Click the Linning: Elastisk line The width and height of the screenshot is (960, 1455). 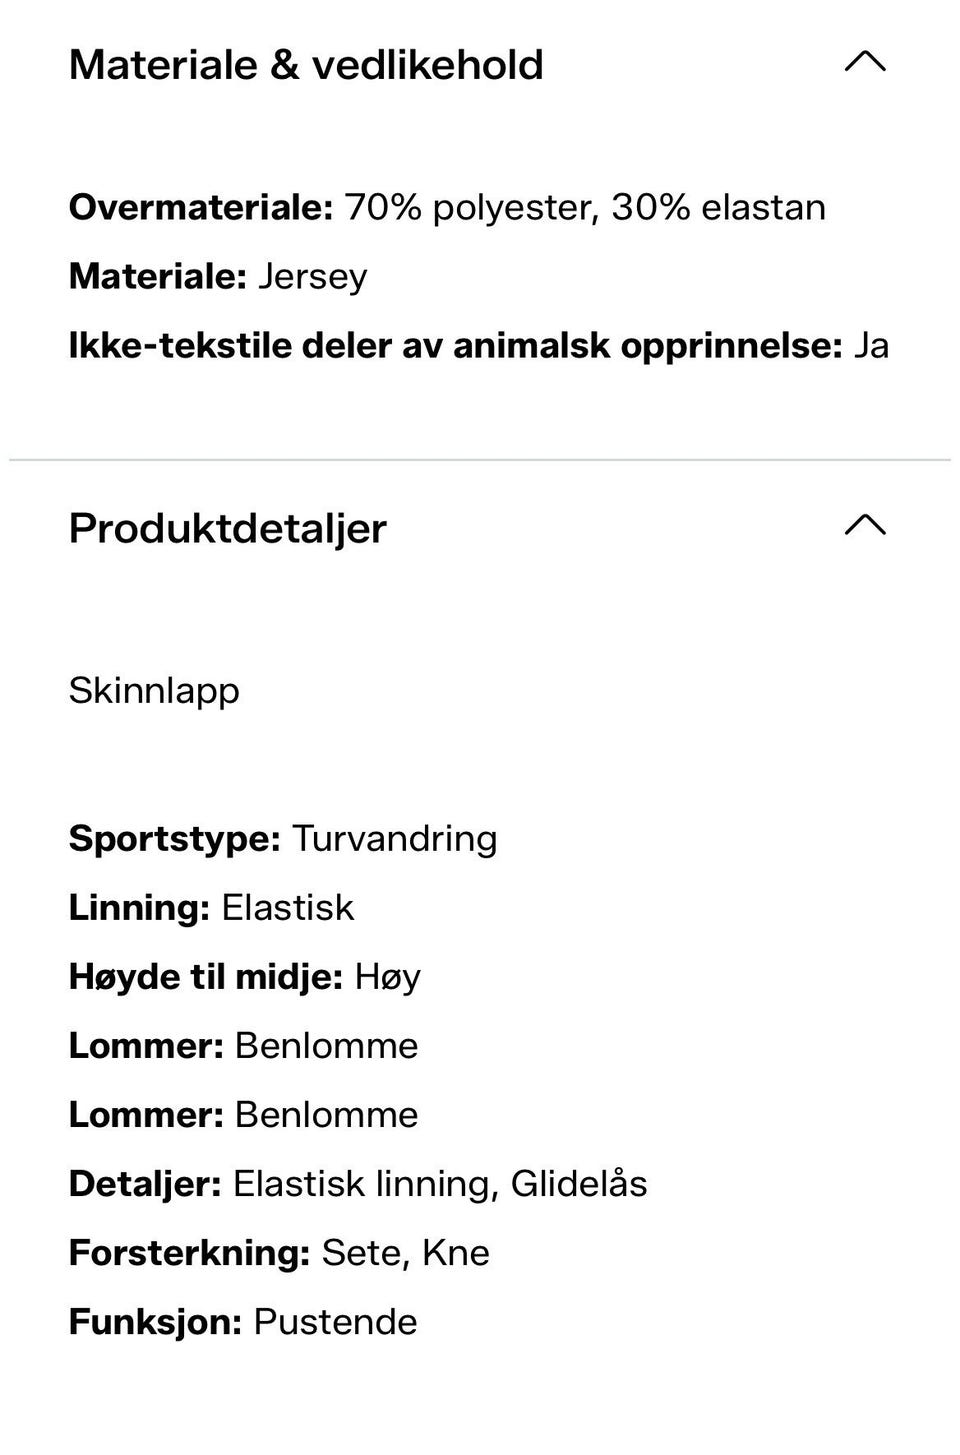click(211, 908)
